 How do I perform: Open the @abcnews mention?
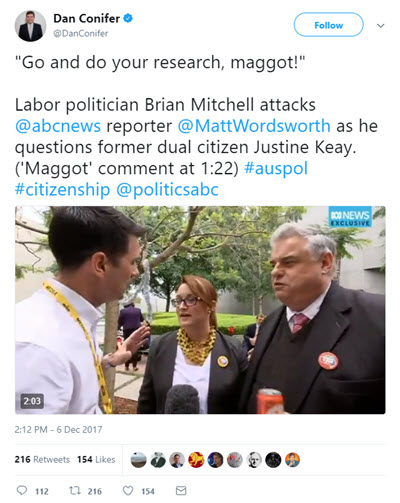(x=58, y=126)
